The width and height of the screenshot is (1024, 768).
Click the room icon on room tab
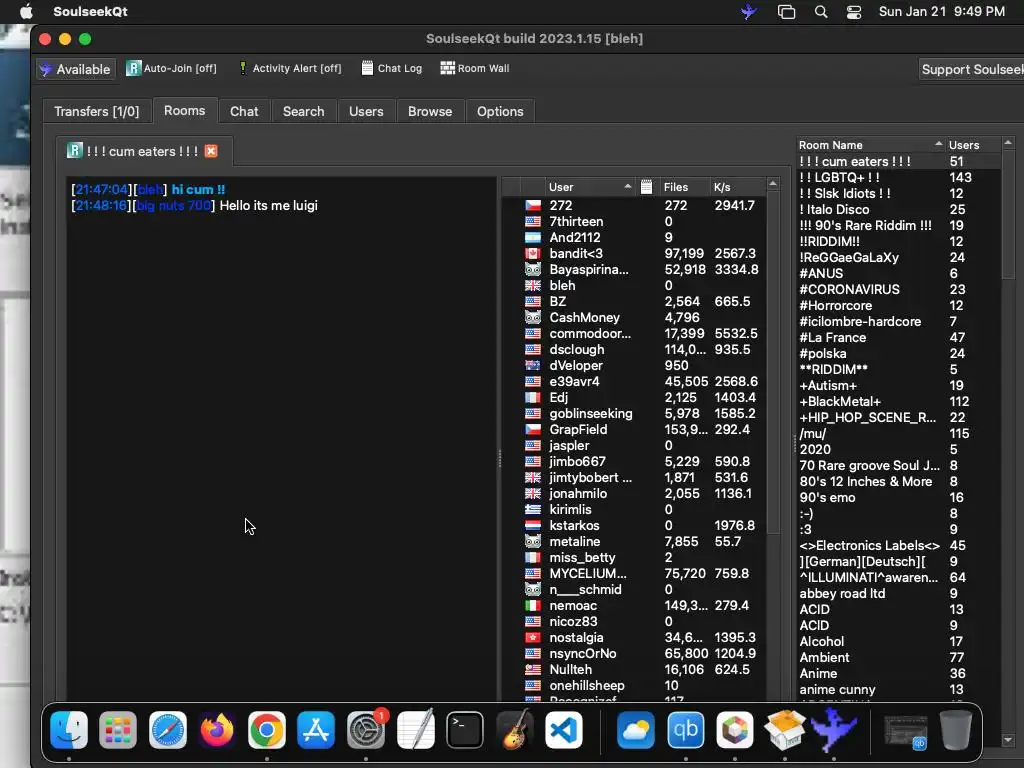pyautogui.click(x=74, y=151)
